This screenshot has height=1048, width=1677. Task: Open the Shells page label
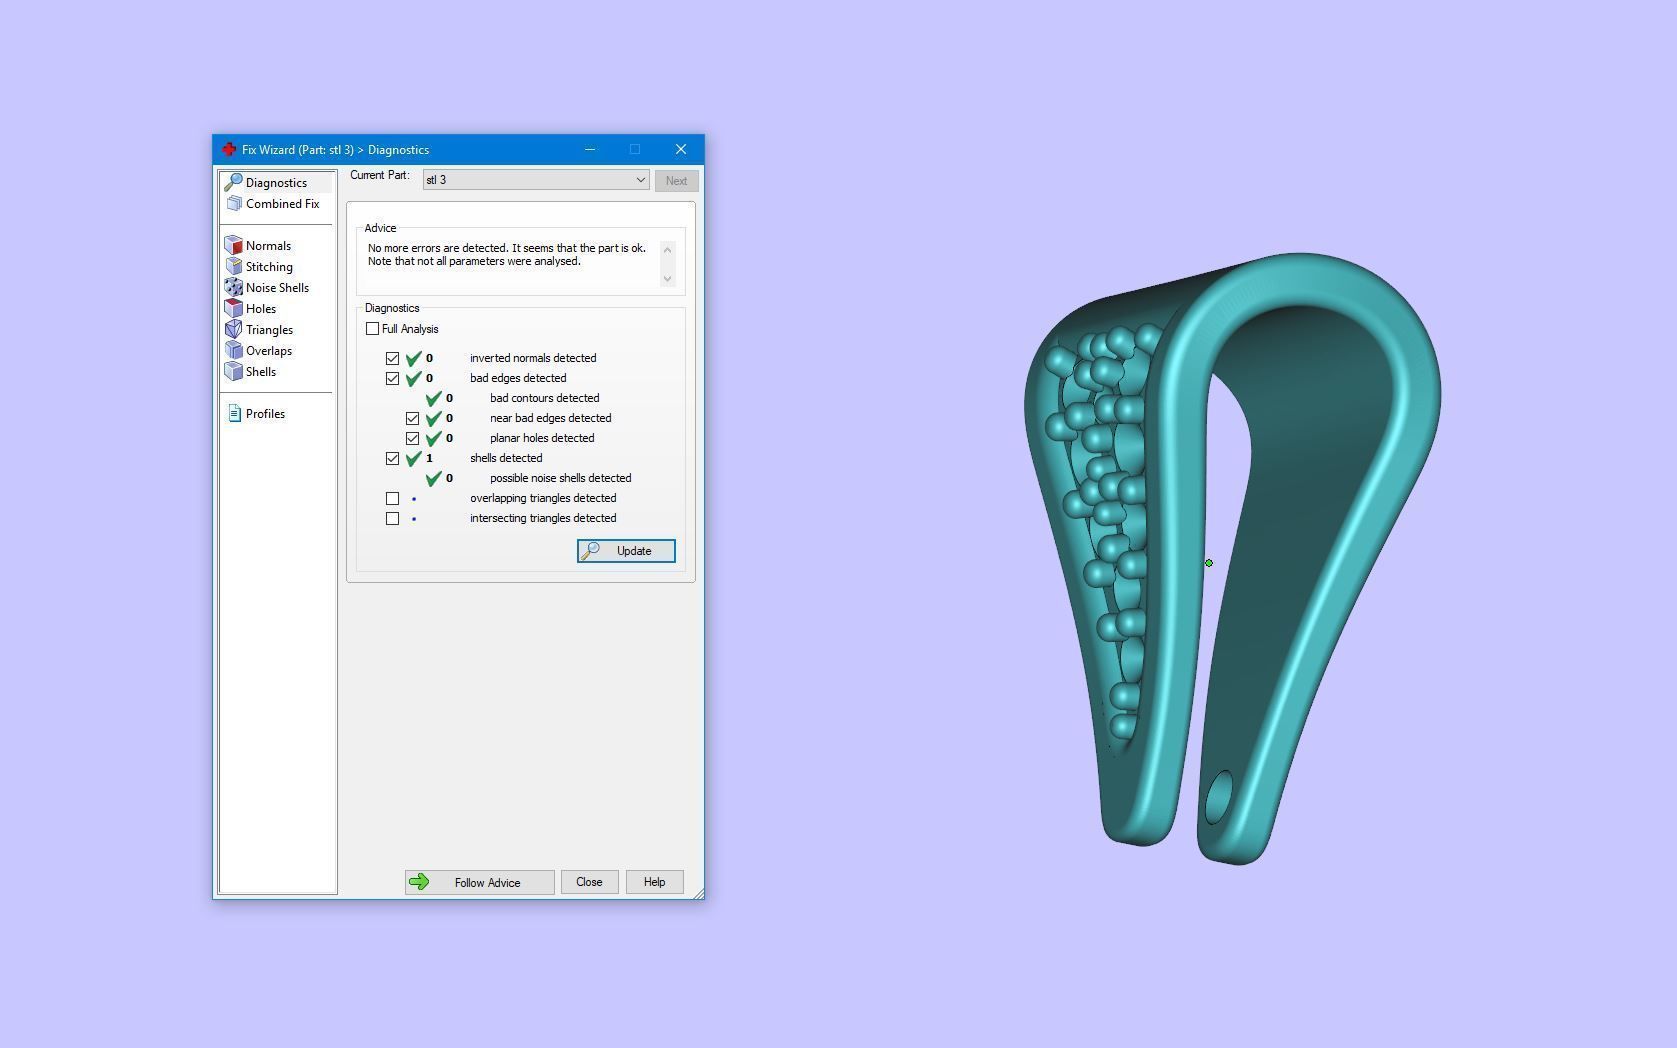(x=261, y=372)
